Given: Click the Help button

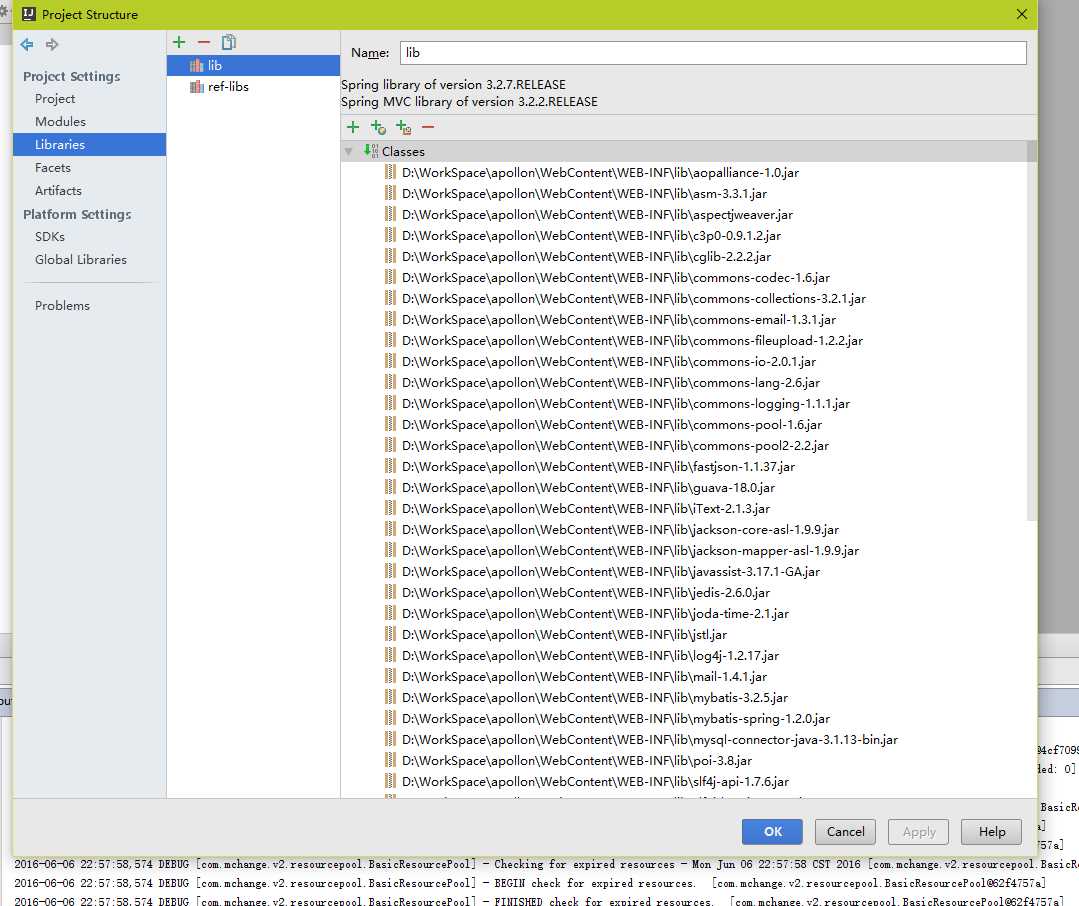Looking at the screenshot, I should (x=992, y=832).
